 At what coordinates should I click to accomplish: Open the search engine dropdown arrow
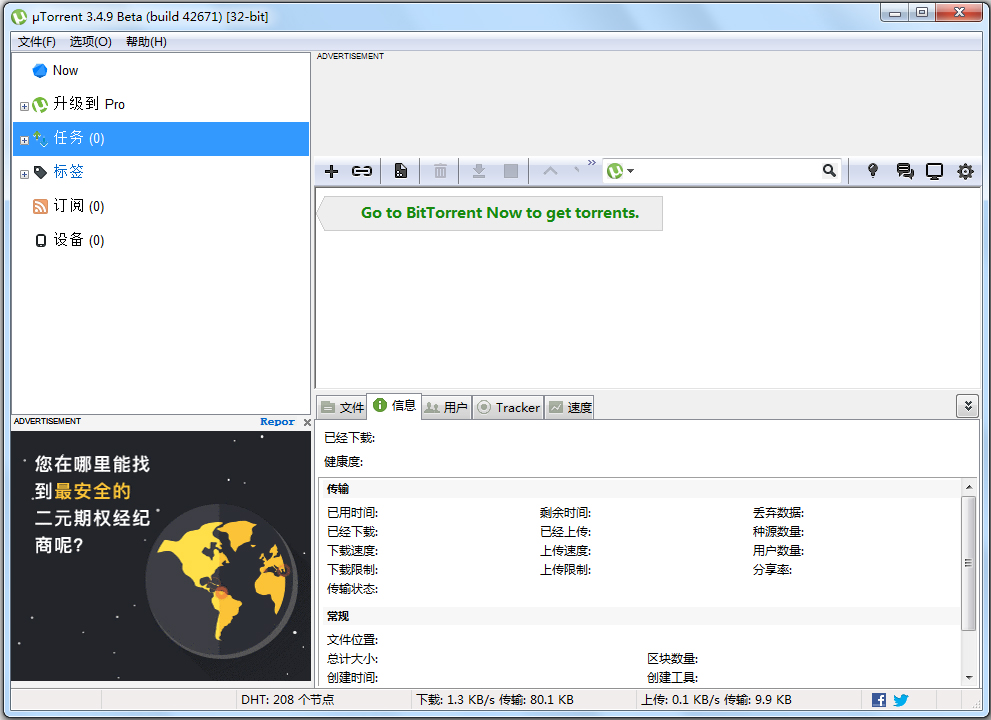point(631,171)
